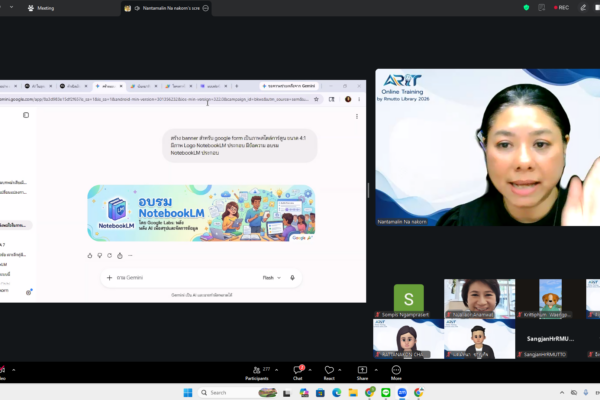Click the green encryption shield icon

(x=527, y=7)
